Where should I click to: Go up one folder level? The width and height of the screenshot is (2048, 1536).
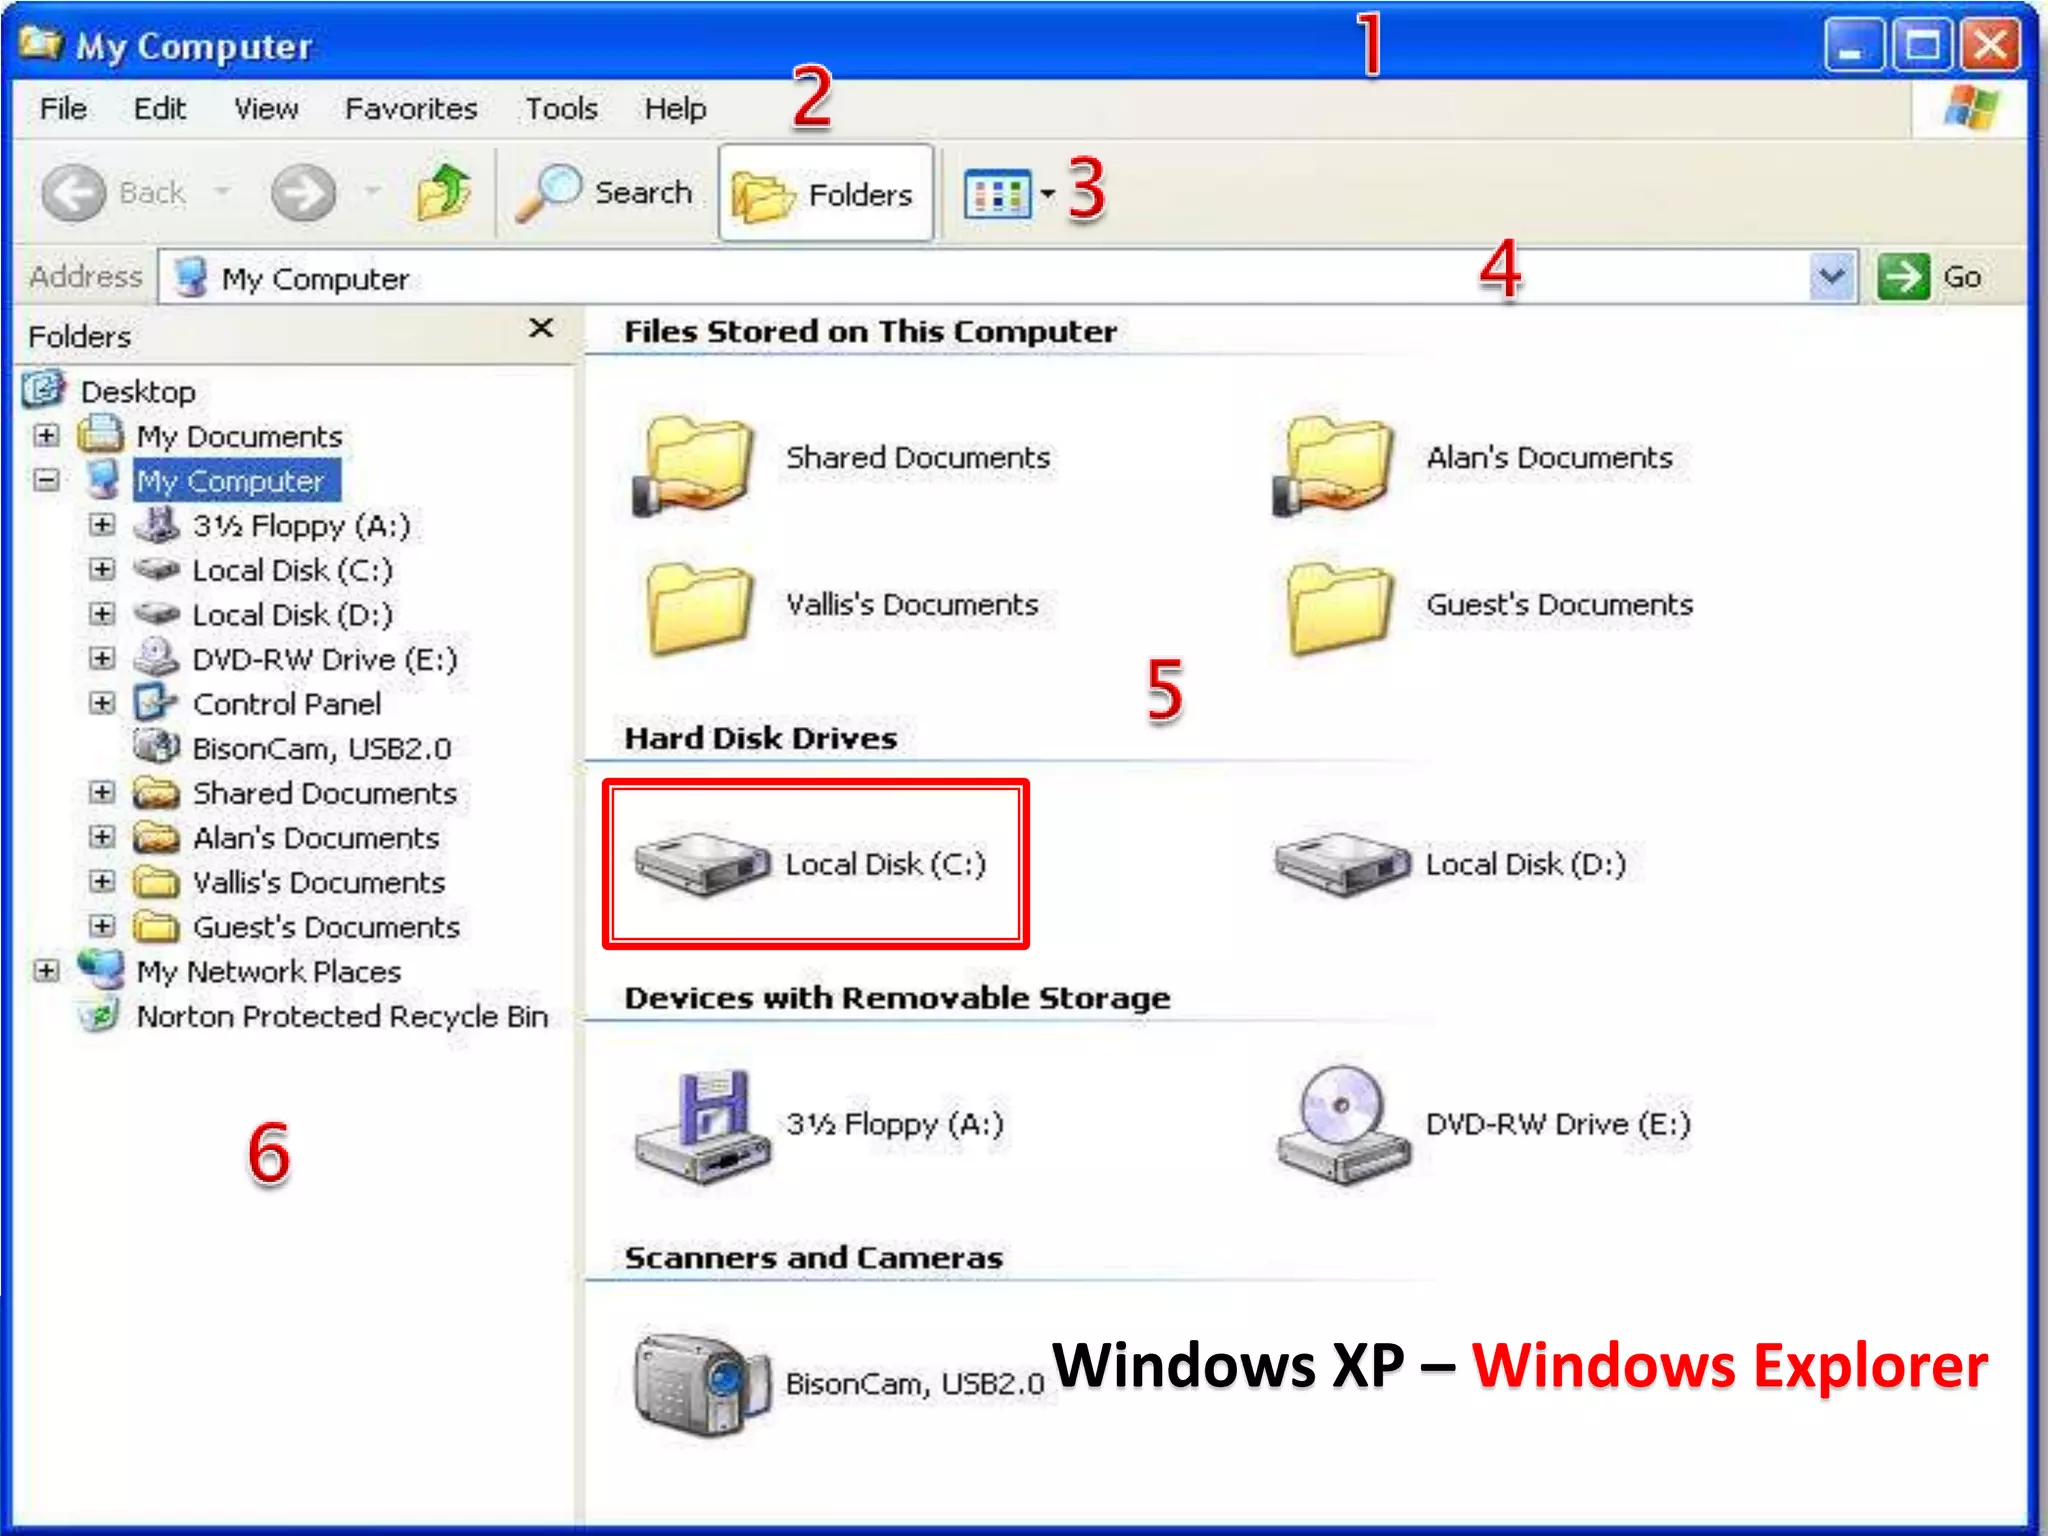click(x=443, y=191)
